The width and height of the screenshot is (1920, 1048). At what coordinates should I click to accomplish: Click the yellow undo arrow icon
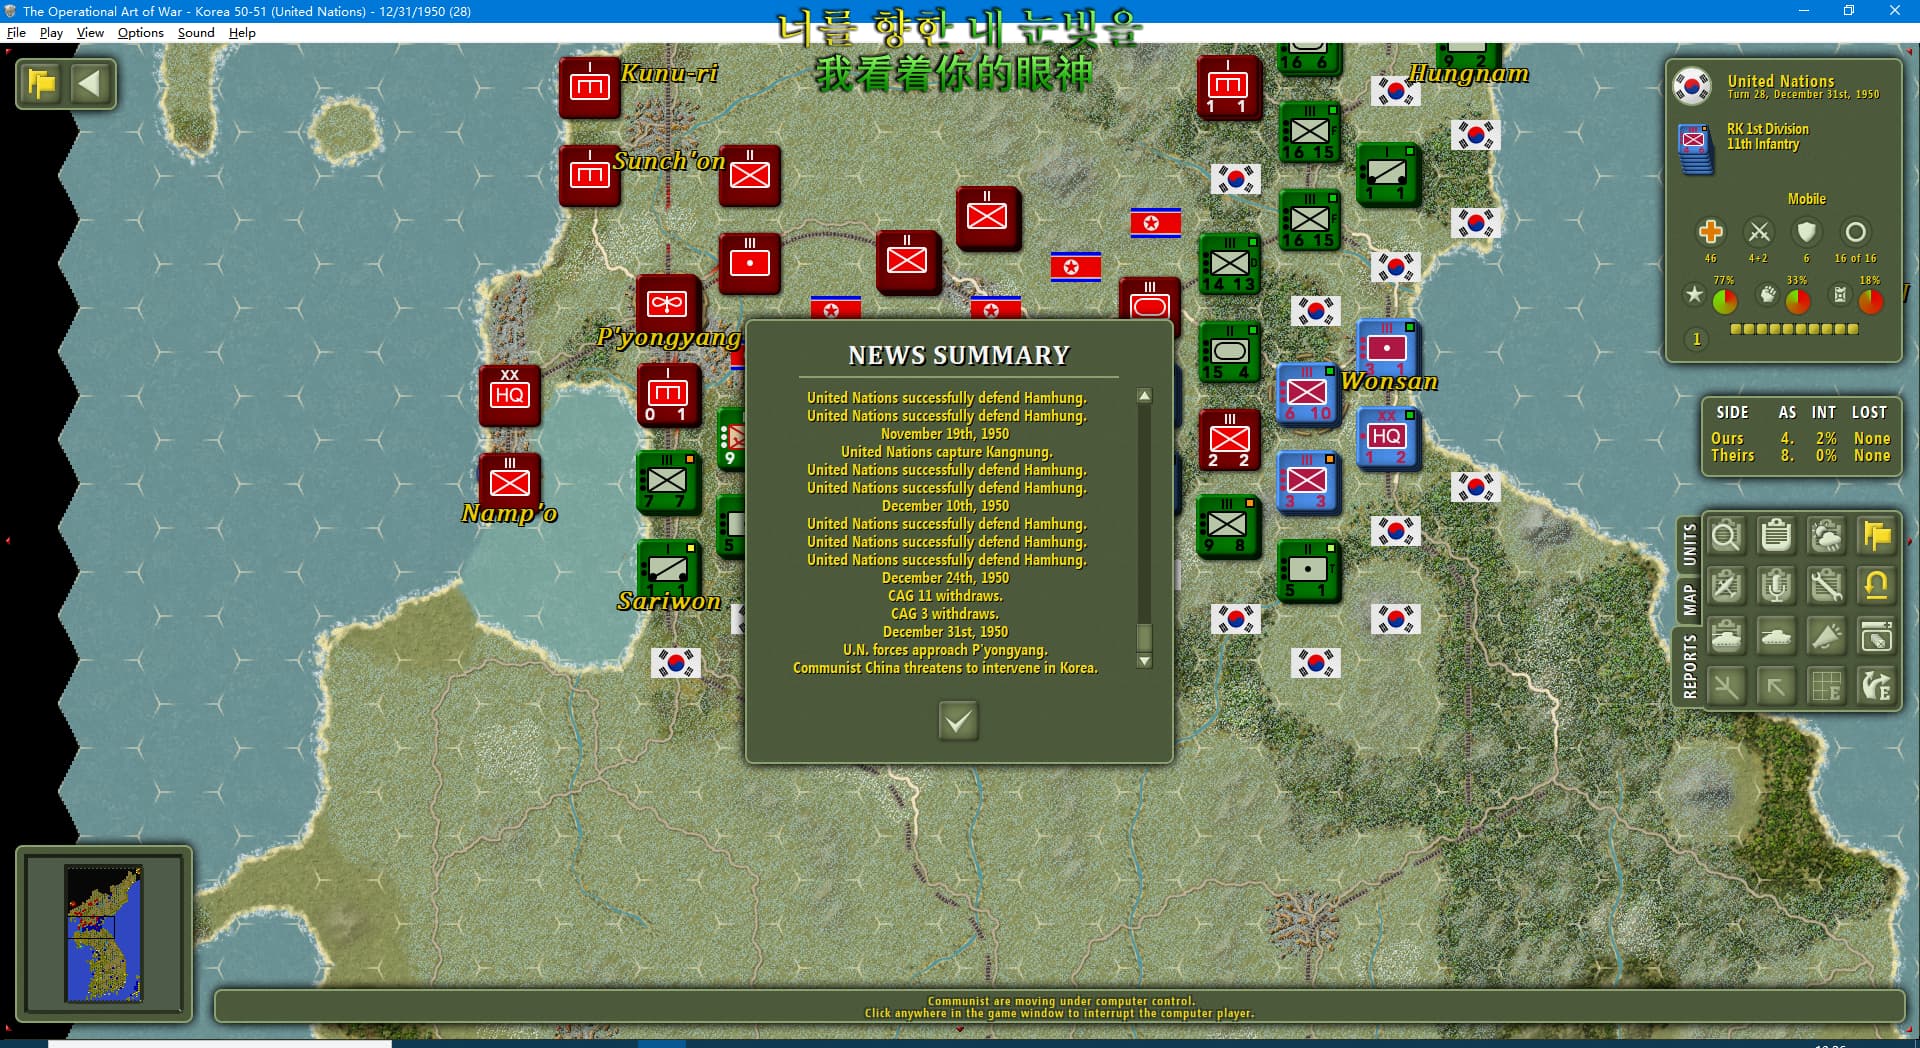click(1876, 586)
